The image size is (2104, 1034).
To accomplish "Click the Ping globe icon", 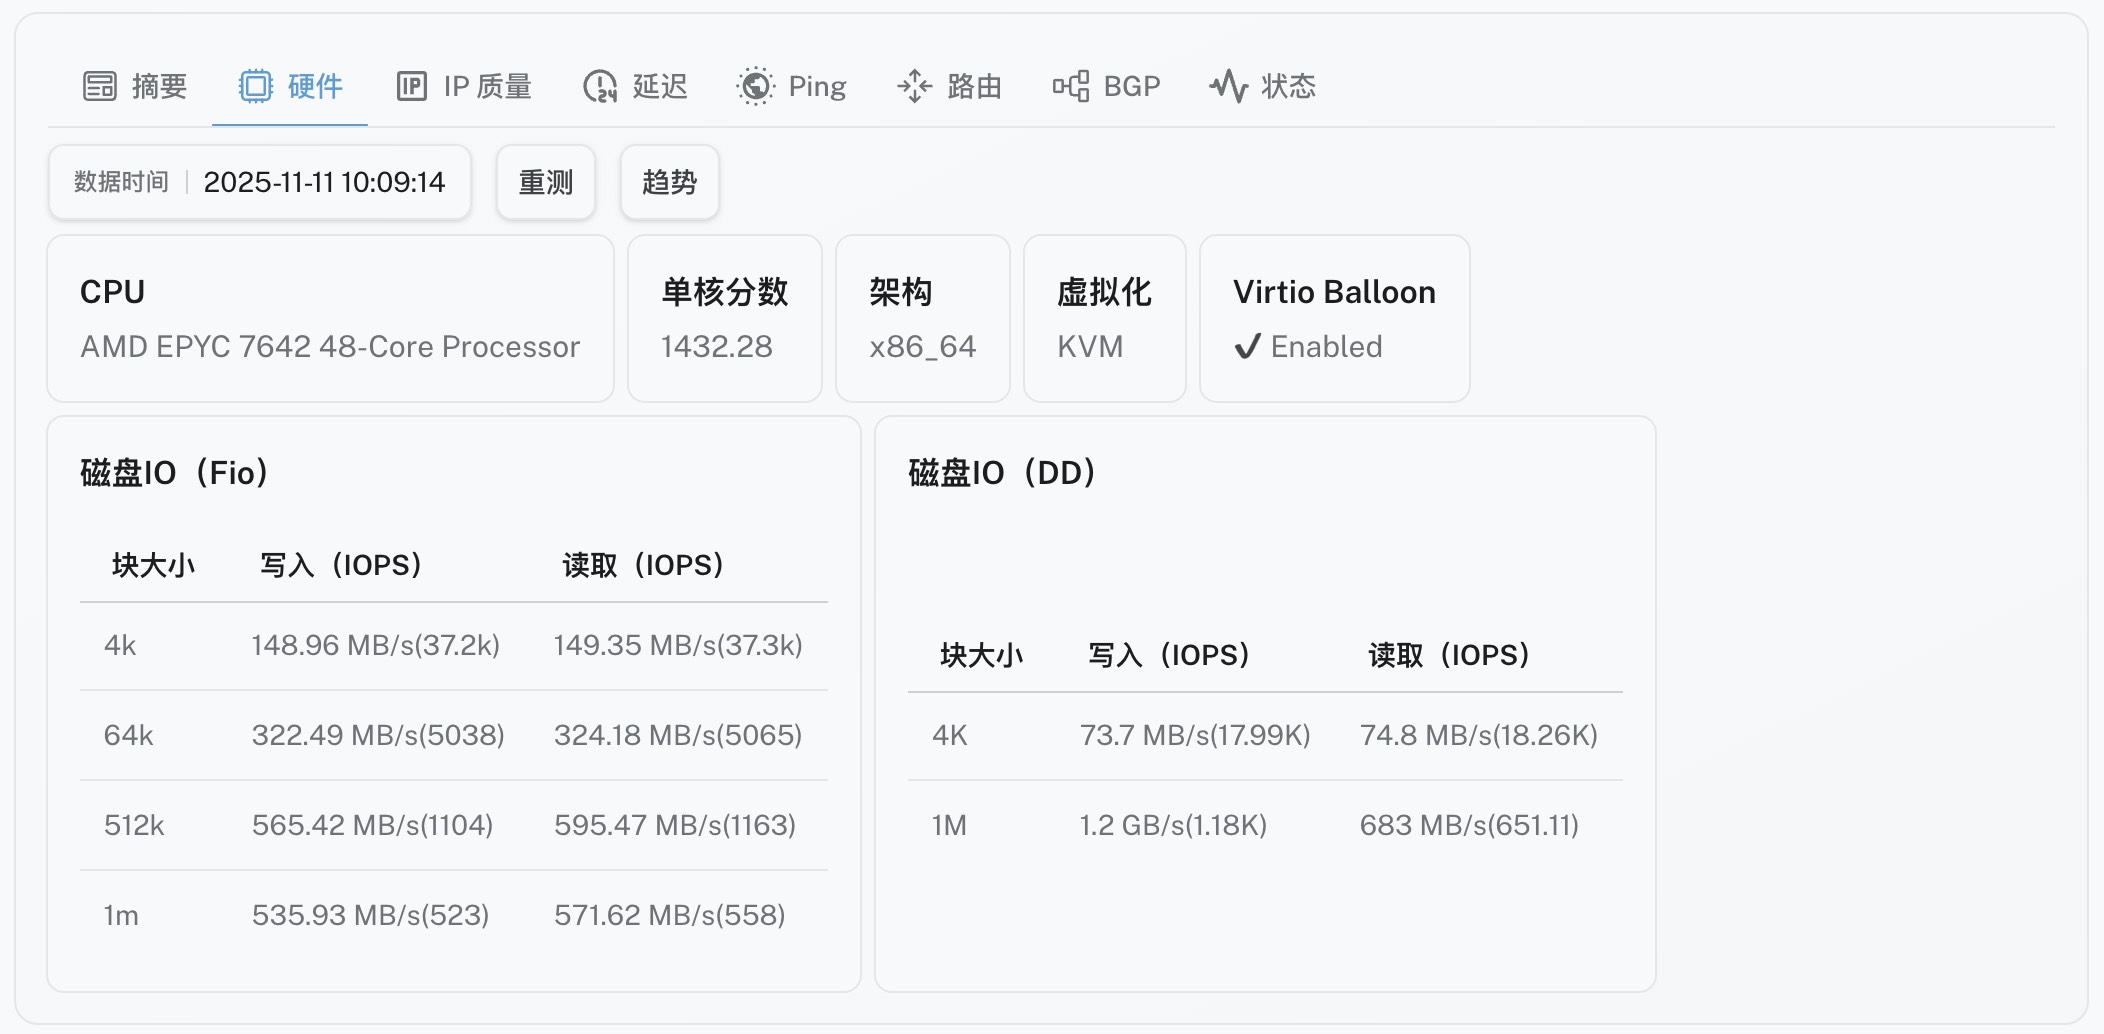I will [755, 87].
